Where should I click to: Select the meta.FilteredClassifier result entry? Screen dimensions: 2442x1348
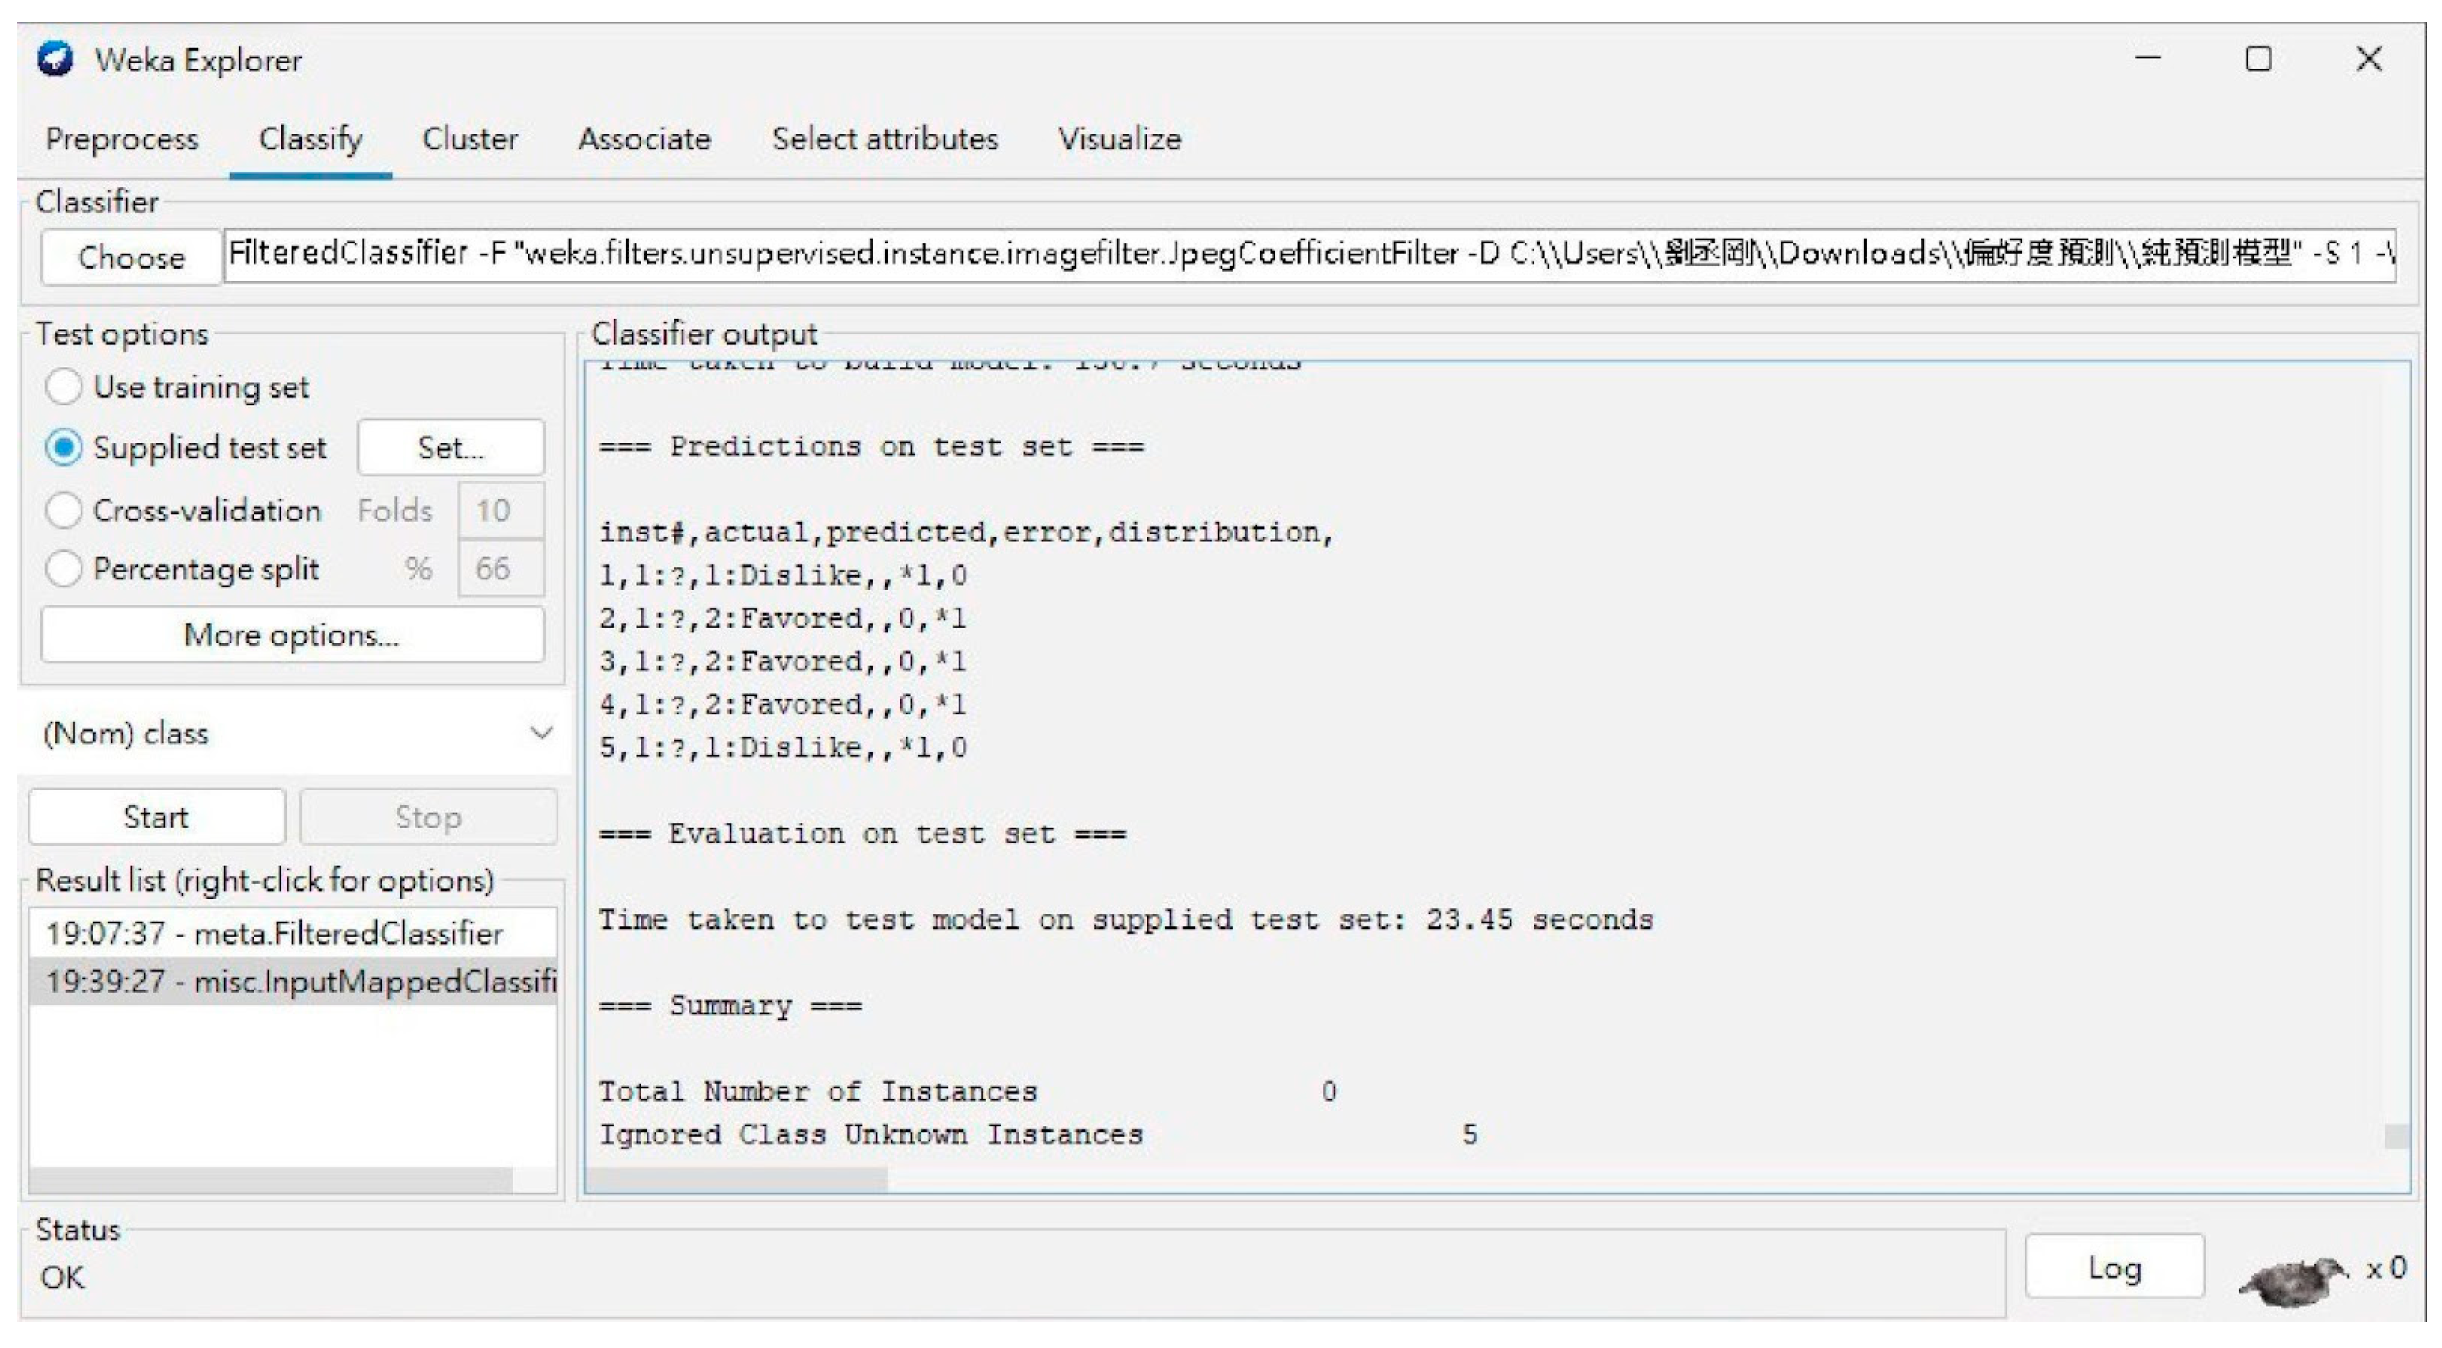[x=275, y=933]
